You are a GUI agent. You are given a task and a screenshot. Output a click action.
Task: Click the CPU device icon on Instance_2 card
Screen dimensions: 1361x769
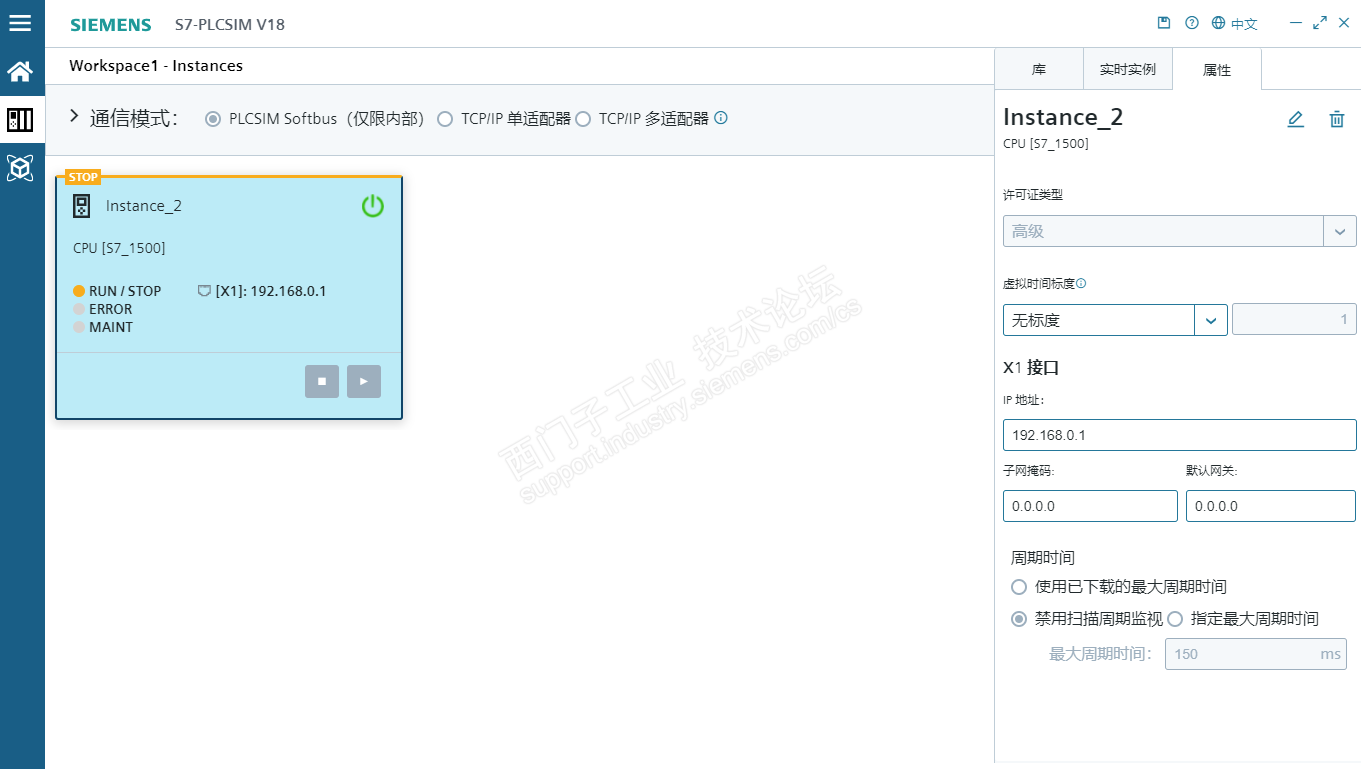coord(82,206)
